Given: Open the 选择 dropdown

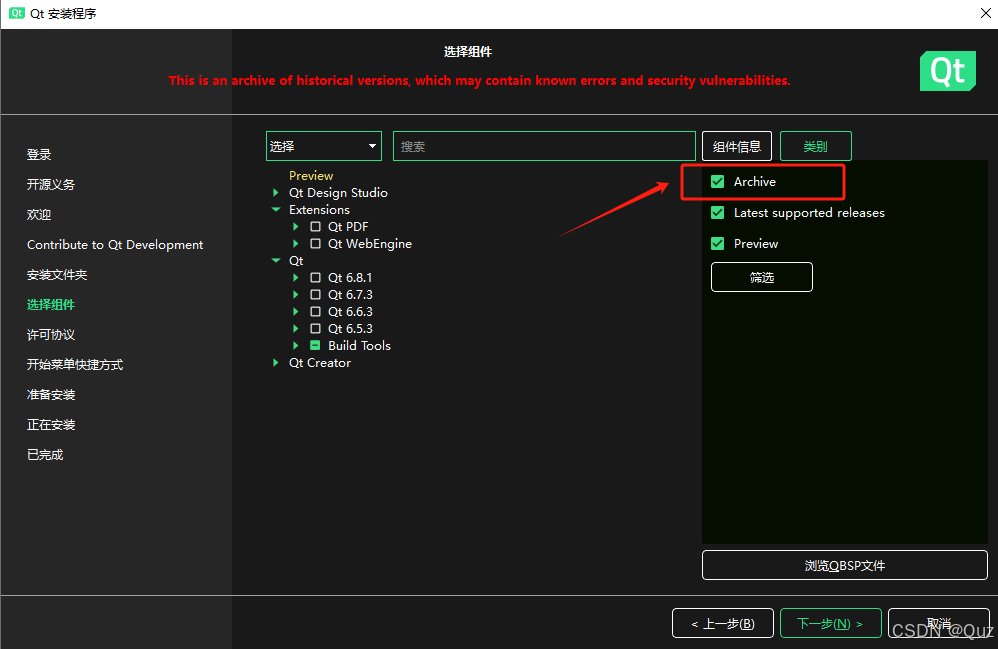Looking at the screenshot, I should coord(323,146).
